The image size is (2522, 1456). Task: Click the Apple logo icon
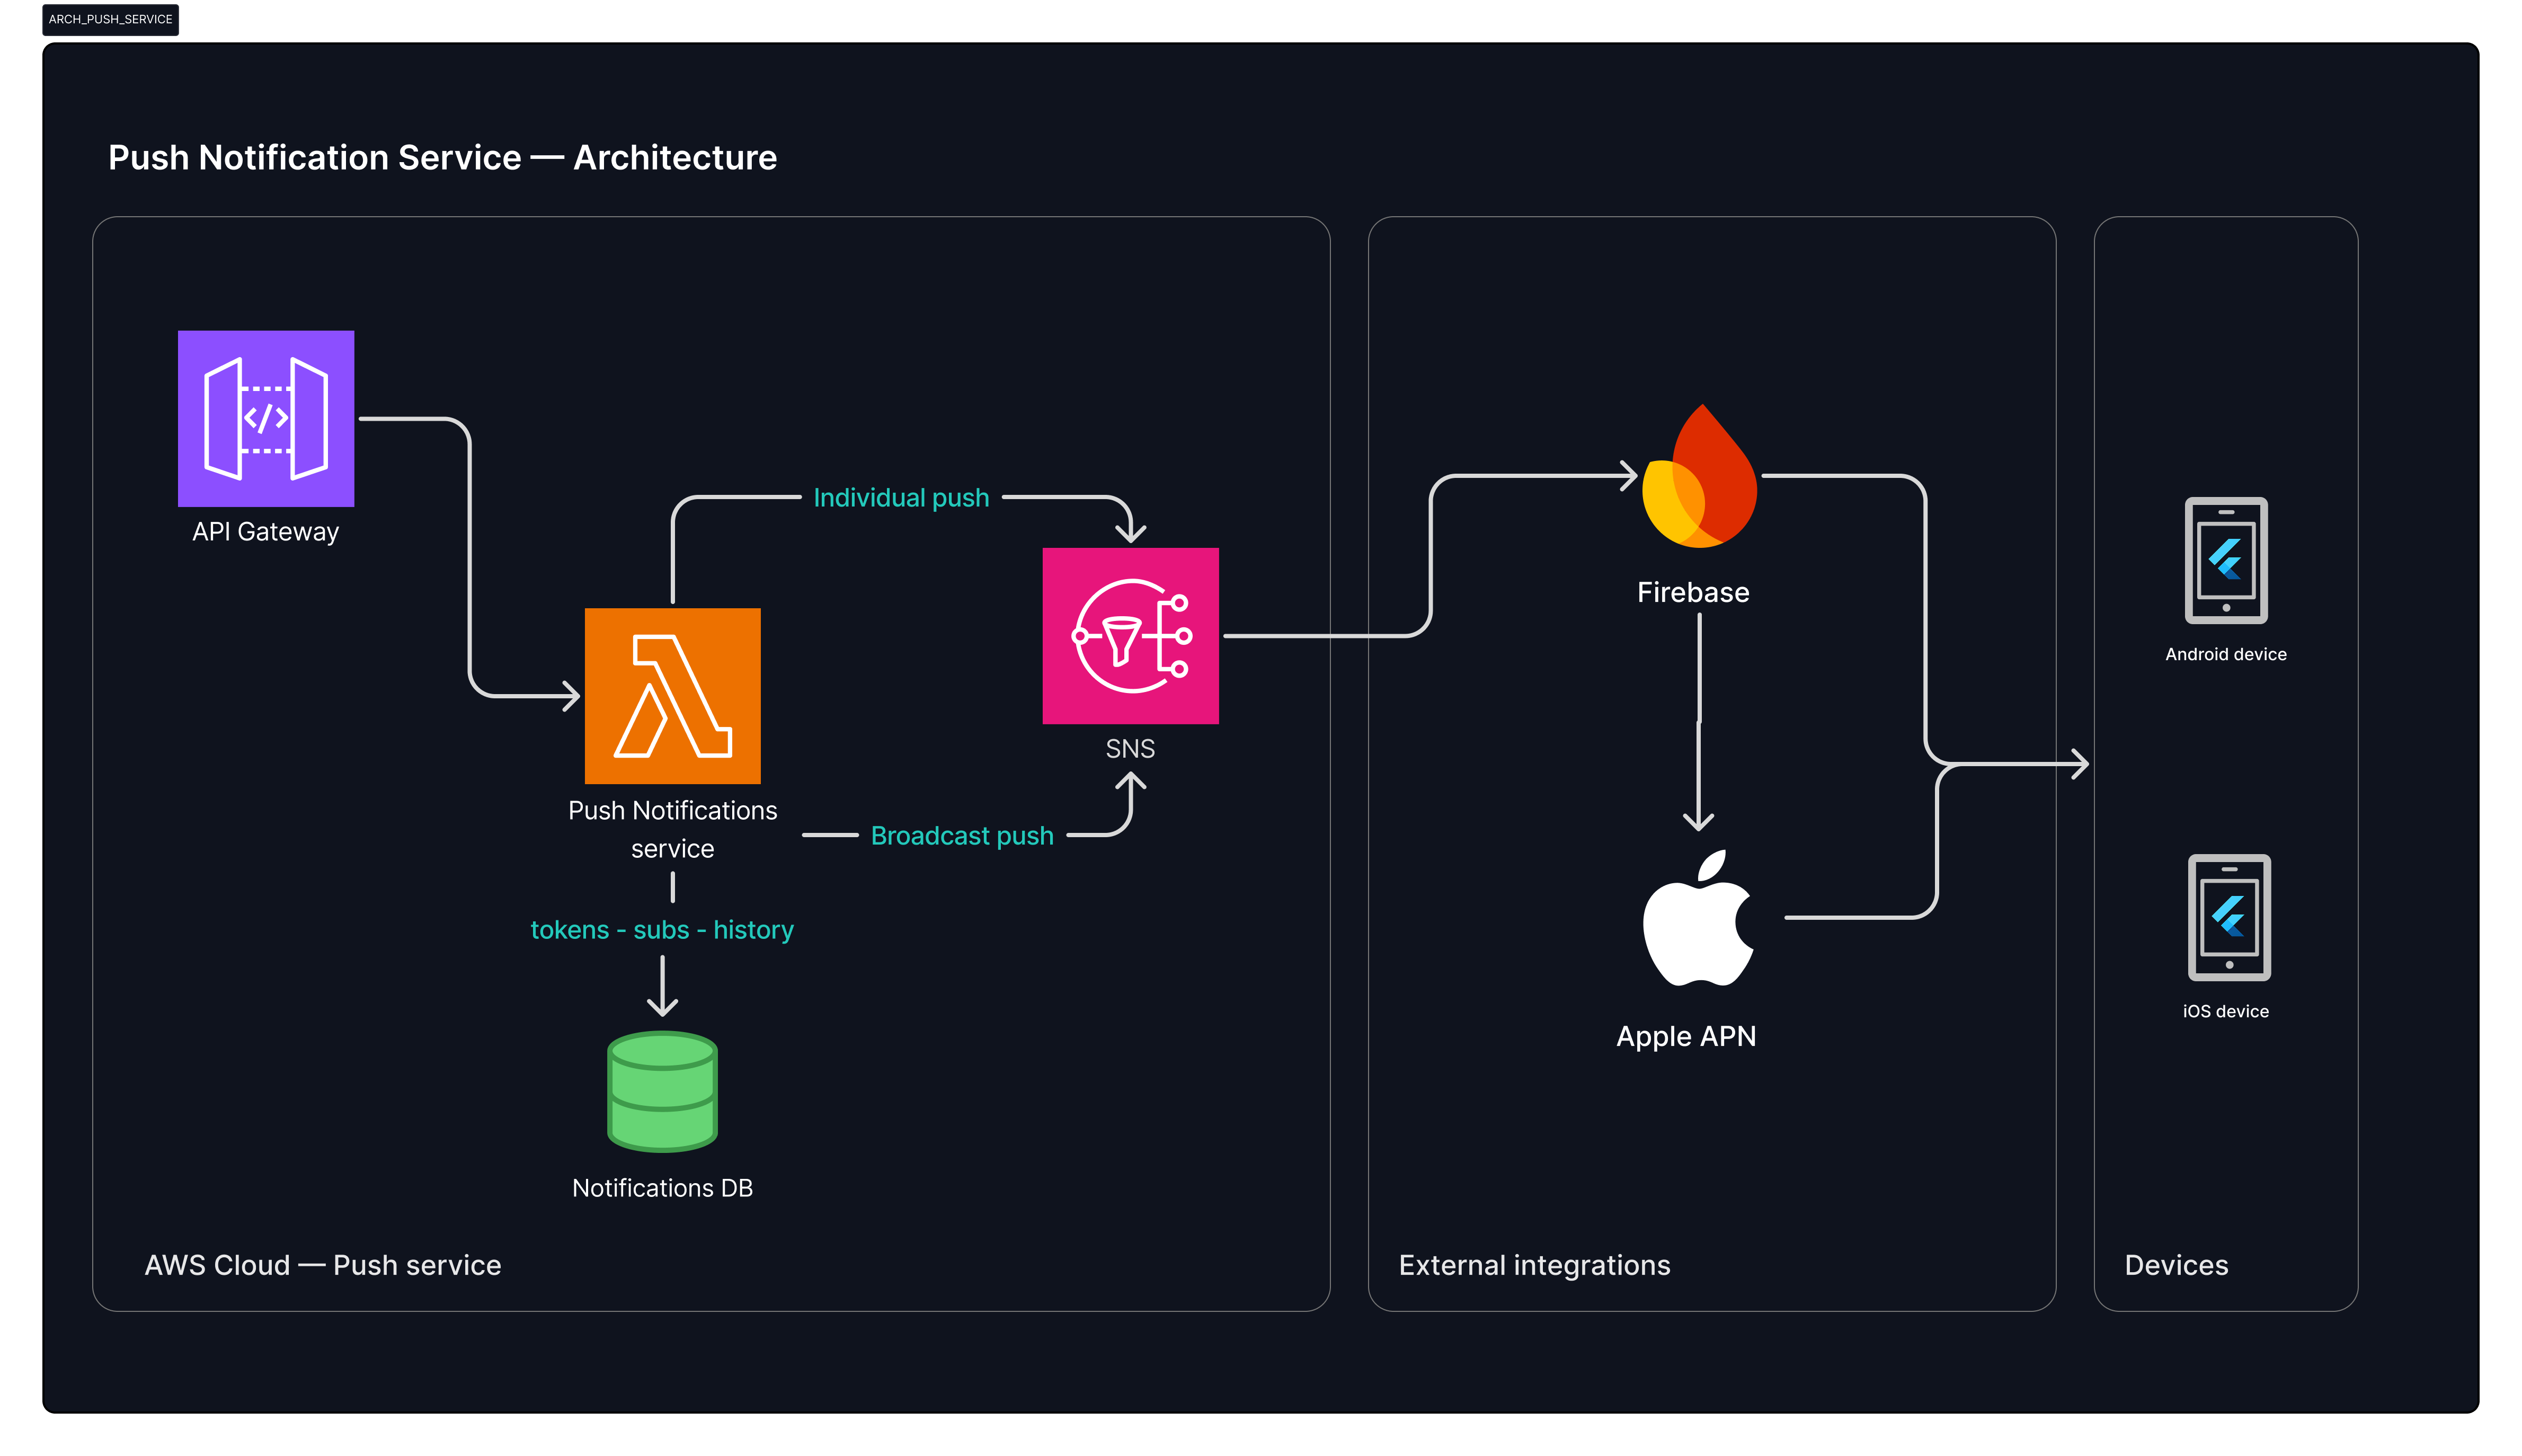tap(1698, 918)
